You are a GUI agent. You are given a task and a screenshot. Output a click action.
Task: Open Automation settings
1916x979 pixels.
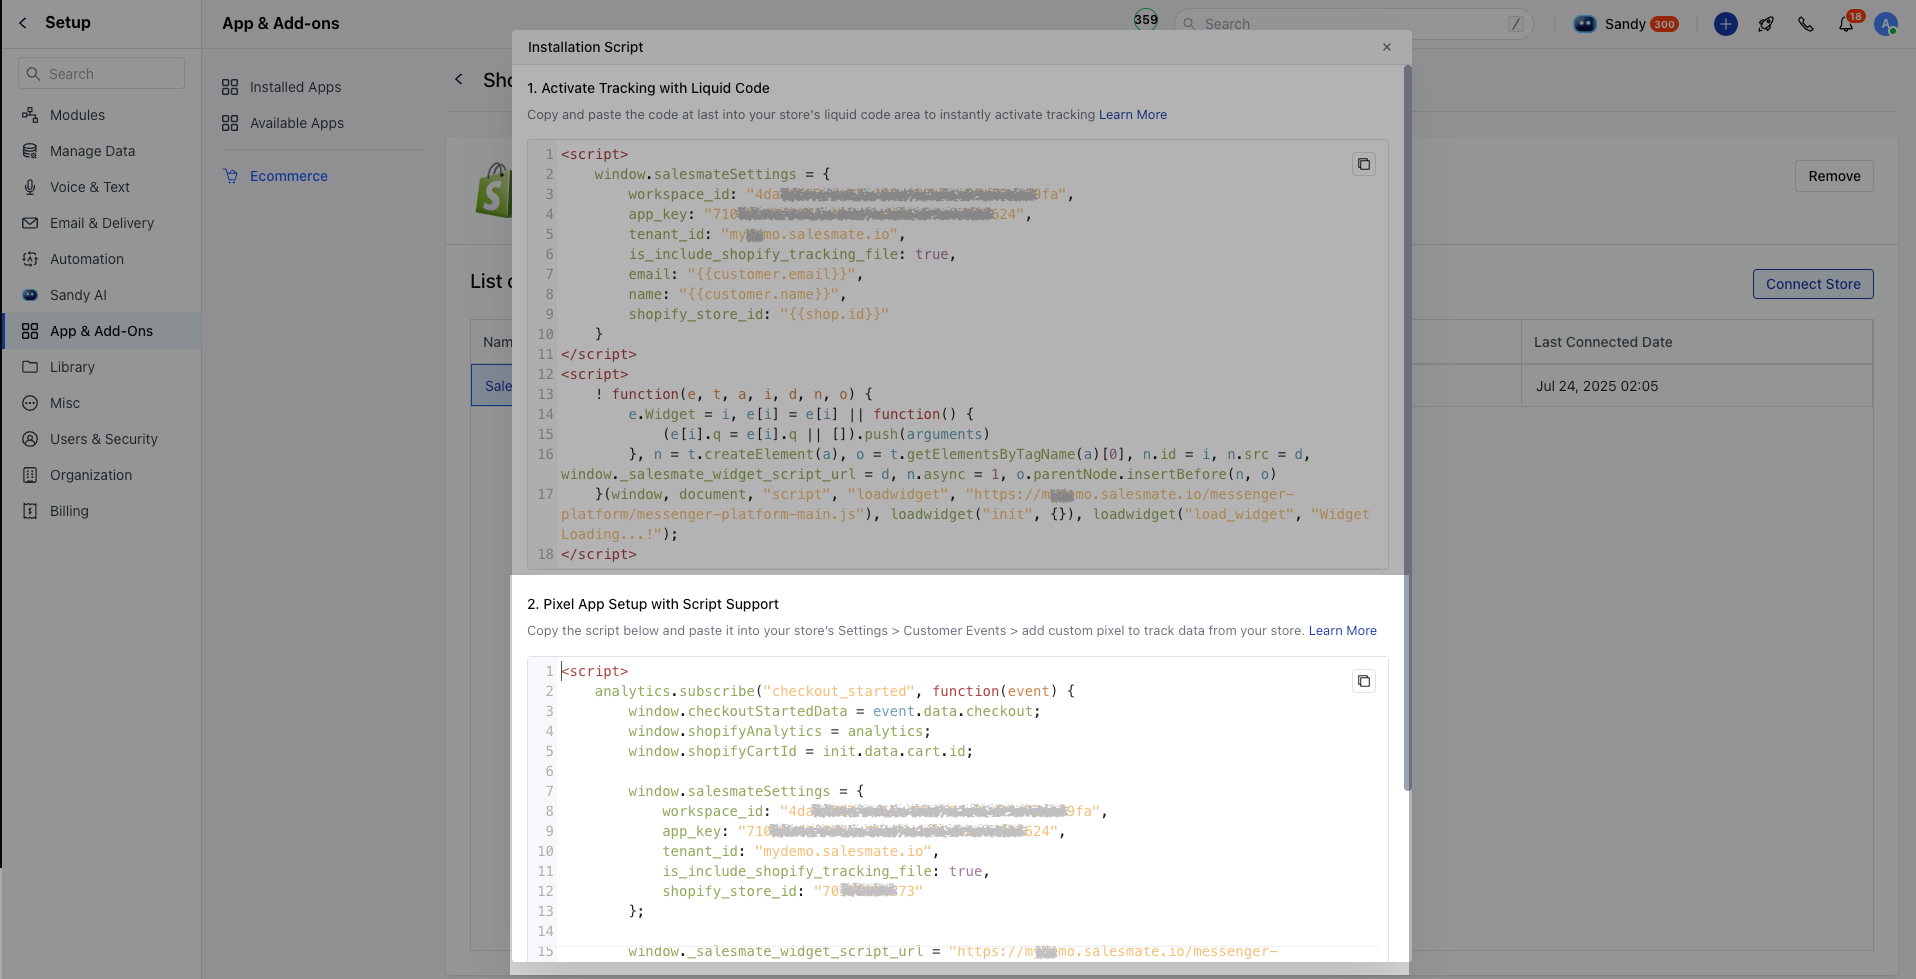pos(101,259)
